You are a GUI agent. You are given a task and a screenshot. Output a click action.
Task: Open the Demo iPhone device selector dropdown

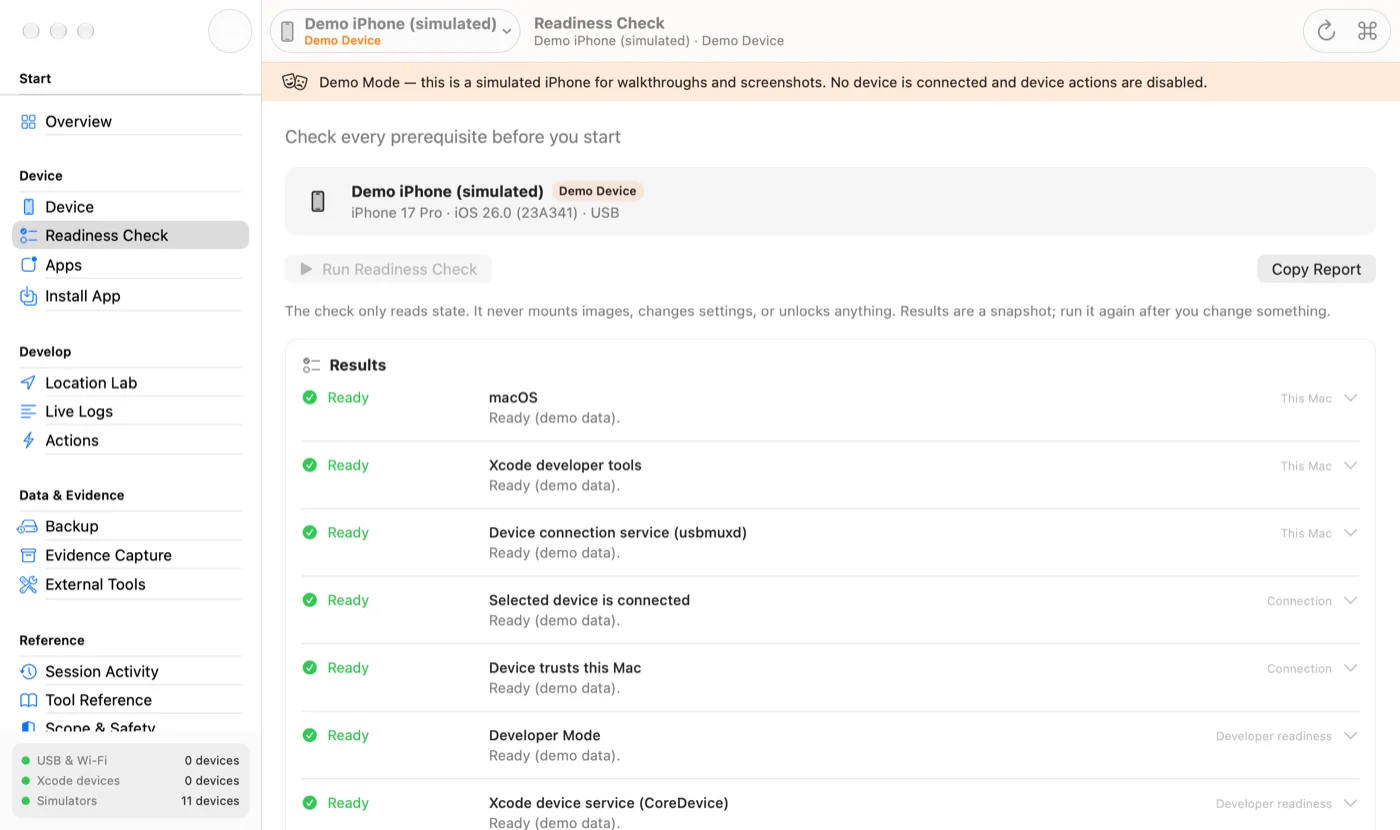coord(395,31)
